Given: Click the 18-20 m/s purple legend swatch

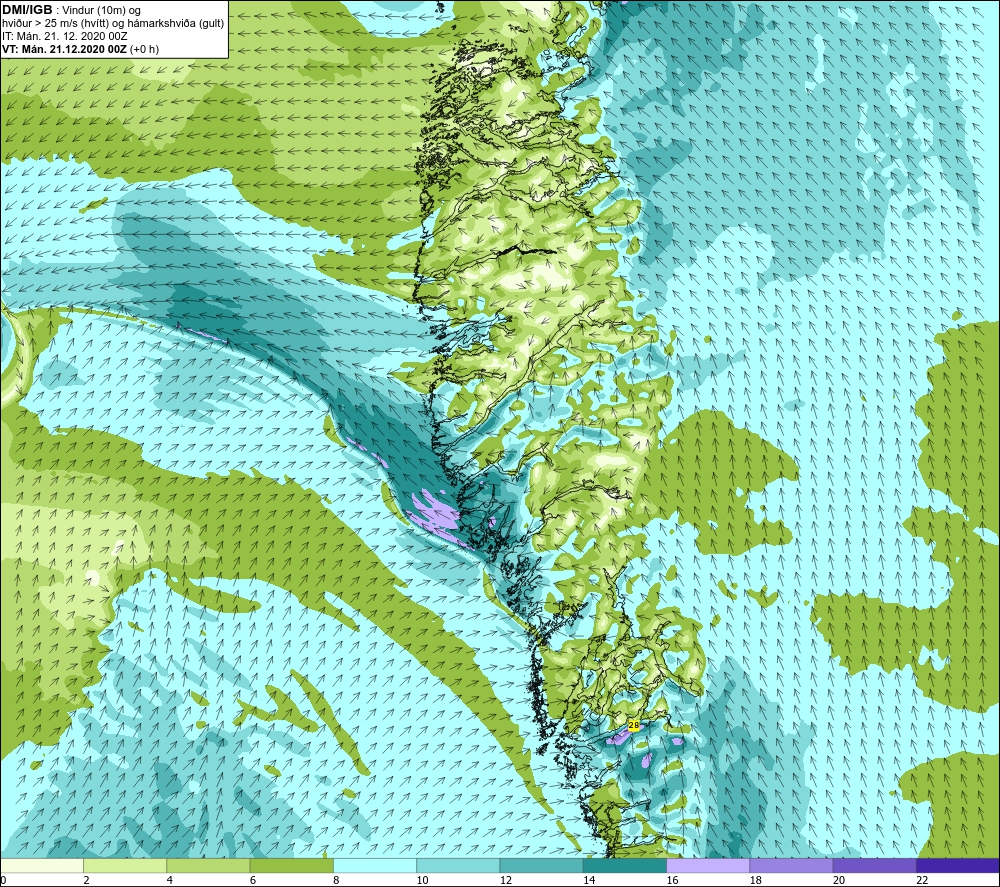Looking at the screenshot, I should [791, 866].
